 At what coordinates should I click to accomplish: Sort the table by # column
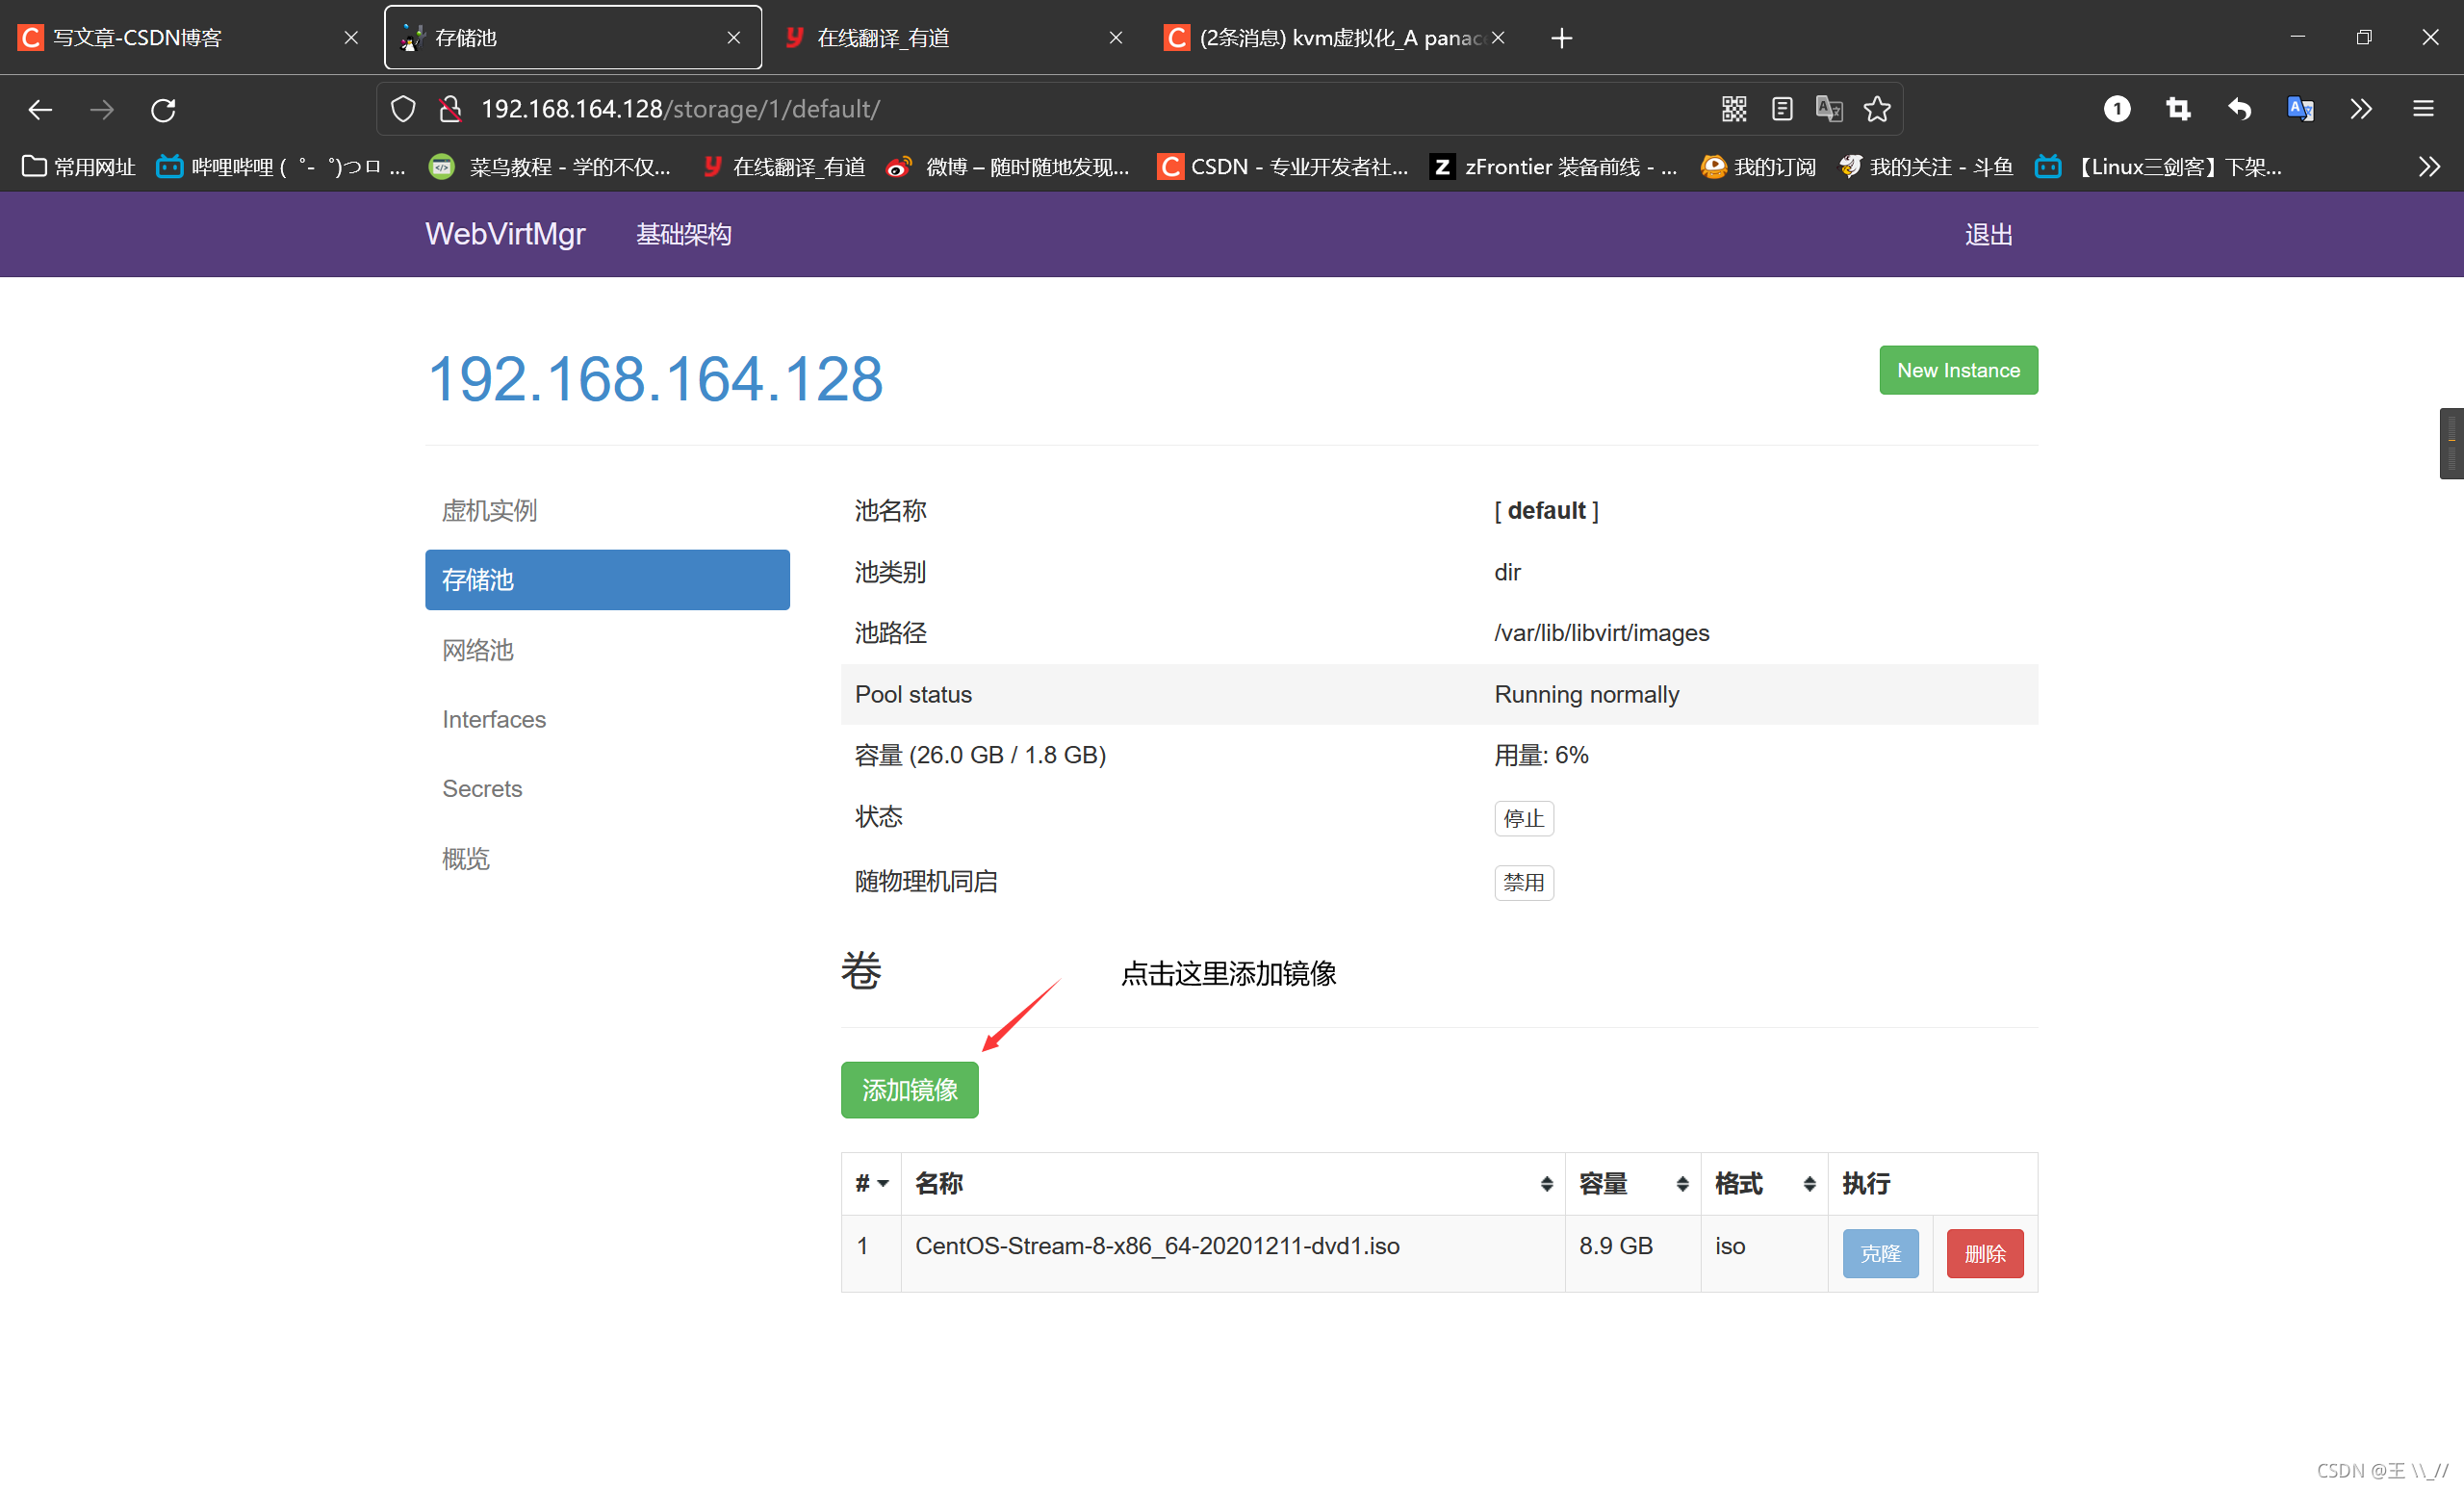[871, 1184]
